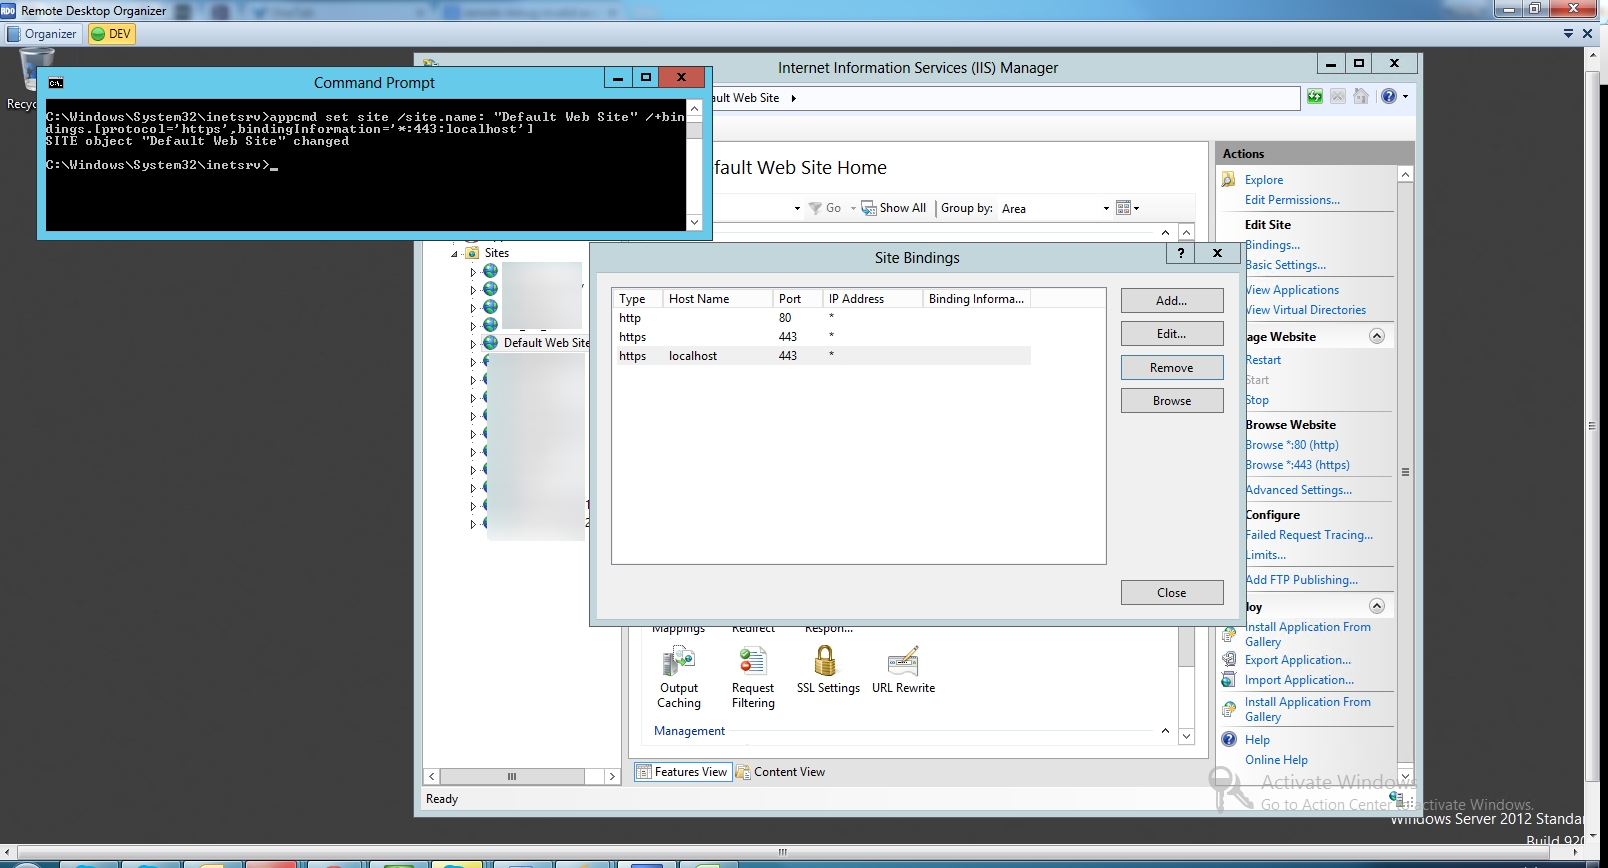This screenshot has height=868, width=1608.
Task: Click Failed Request Tracing... link
Action: click(x=1309, y=535)
